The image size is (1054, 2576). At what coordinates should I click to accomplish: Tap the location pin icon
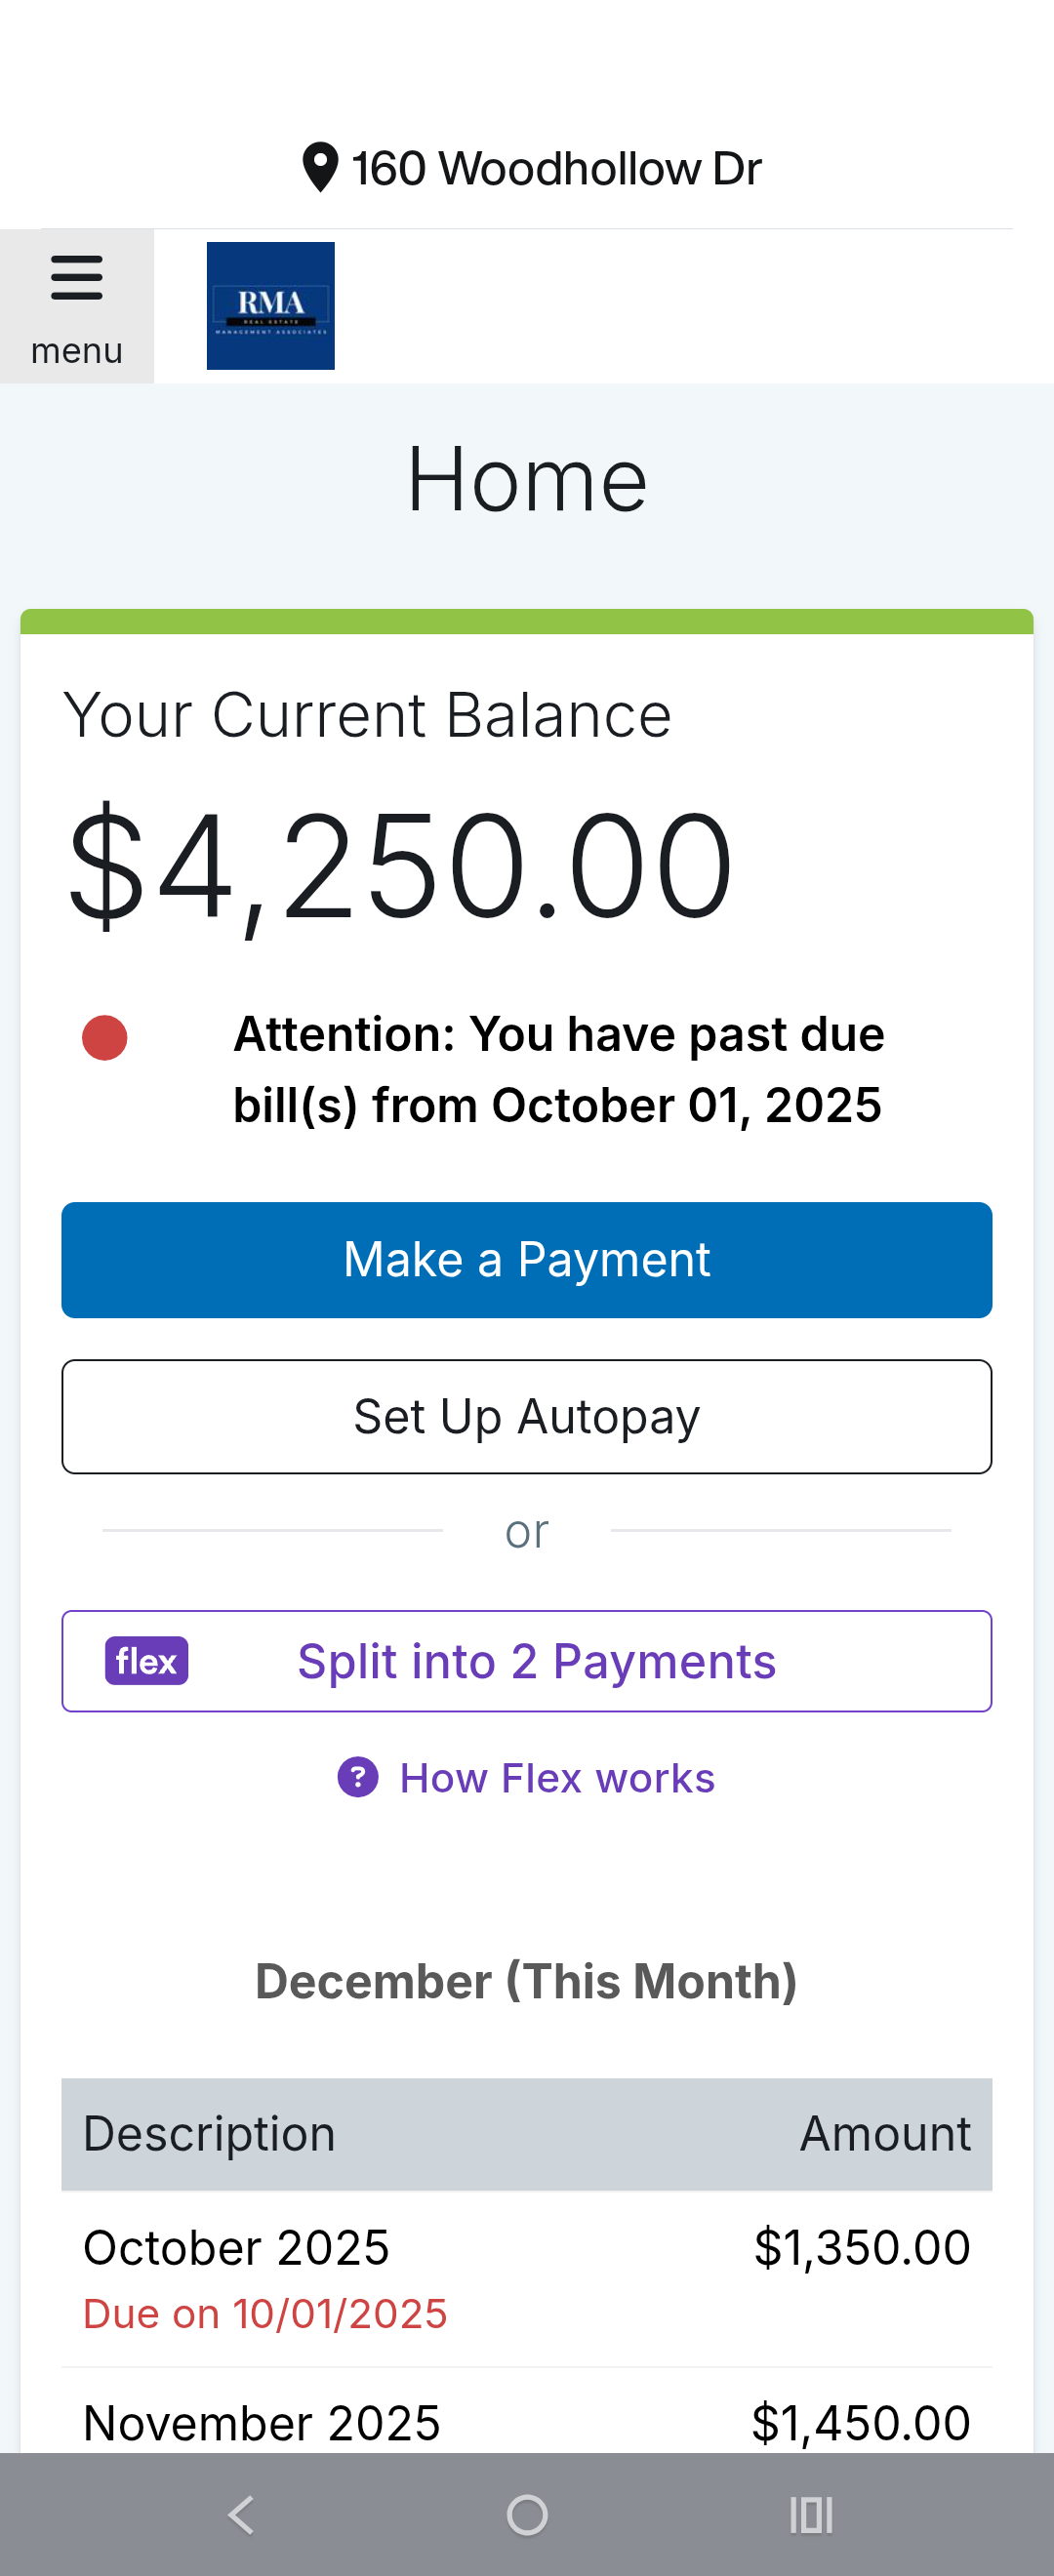(x=320, y=167)
